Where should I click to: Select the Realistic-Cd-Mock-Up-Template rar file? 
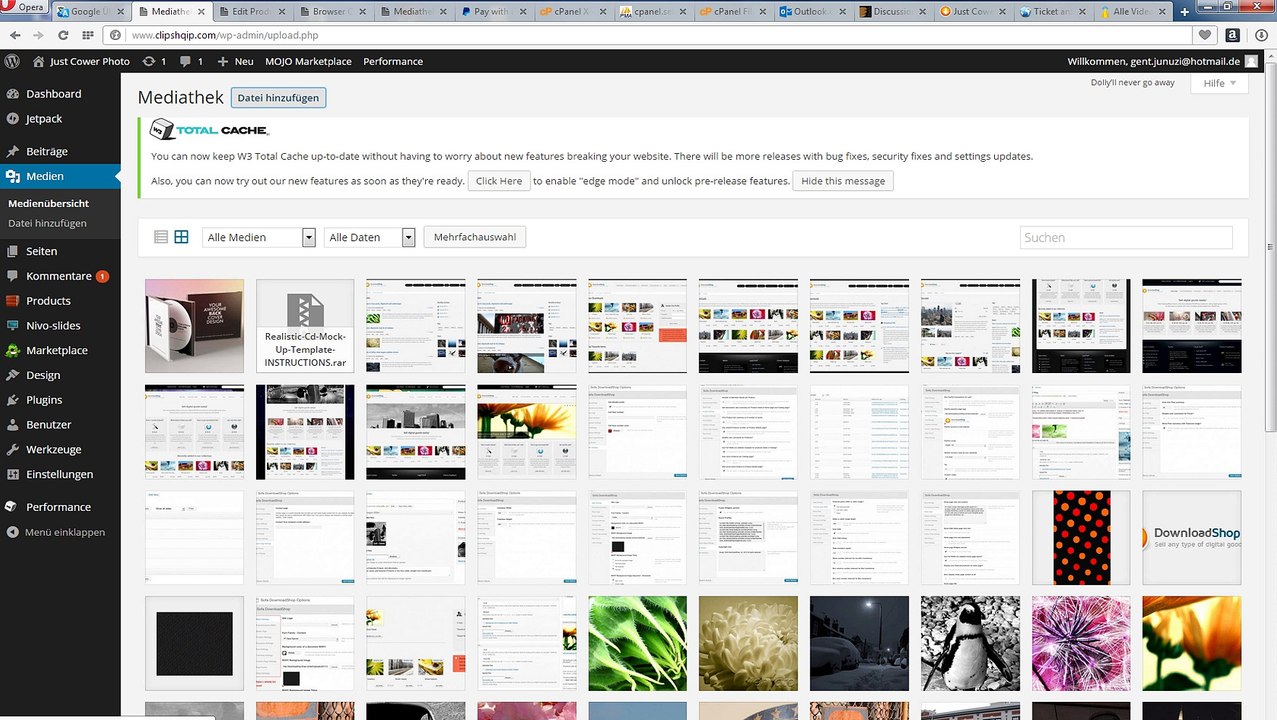[x=305, y=326]
